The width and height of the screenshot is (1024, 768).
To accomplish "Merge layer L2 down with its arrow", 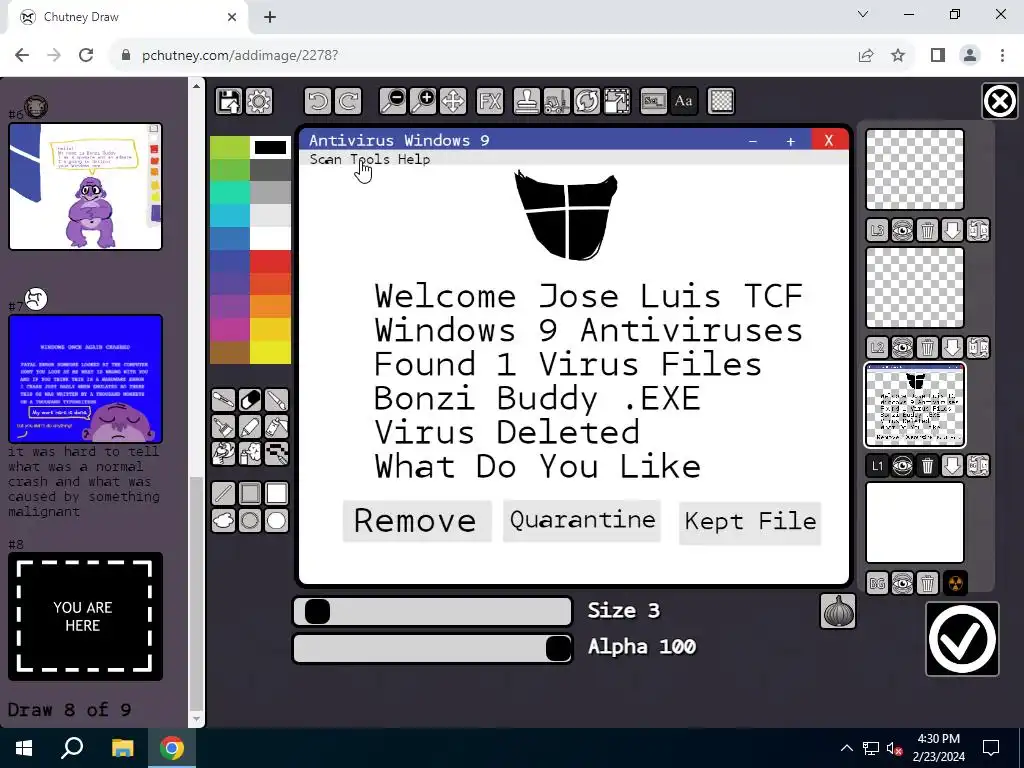I will coord(953,347).
